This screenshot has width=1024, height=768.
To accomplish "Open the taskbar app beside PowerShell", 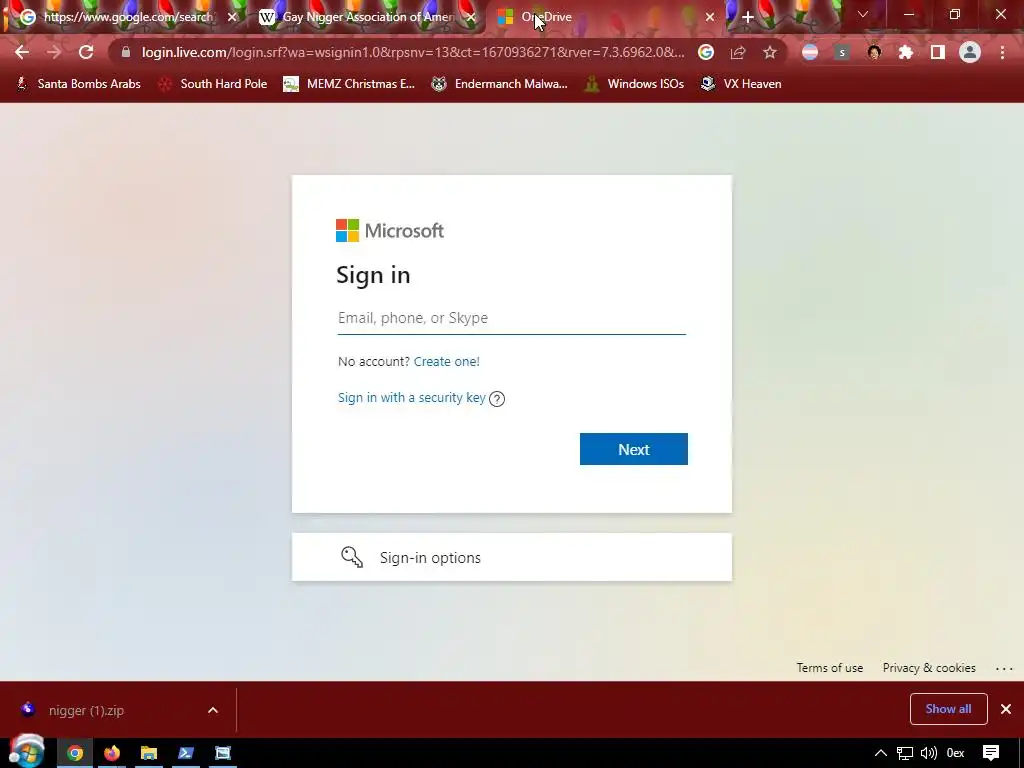I will tap(223, 753).
